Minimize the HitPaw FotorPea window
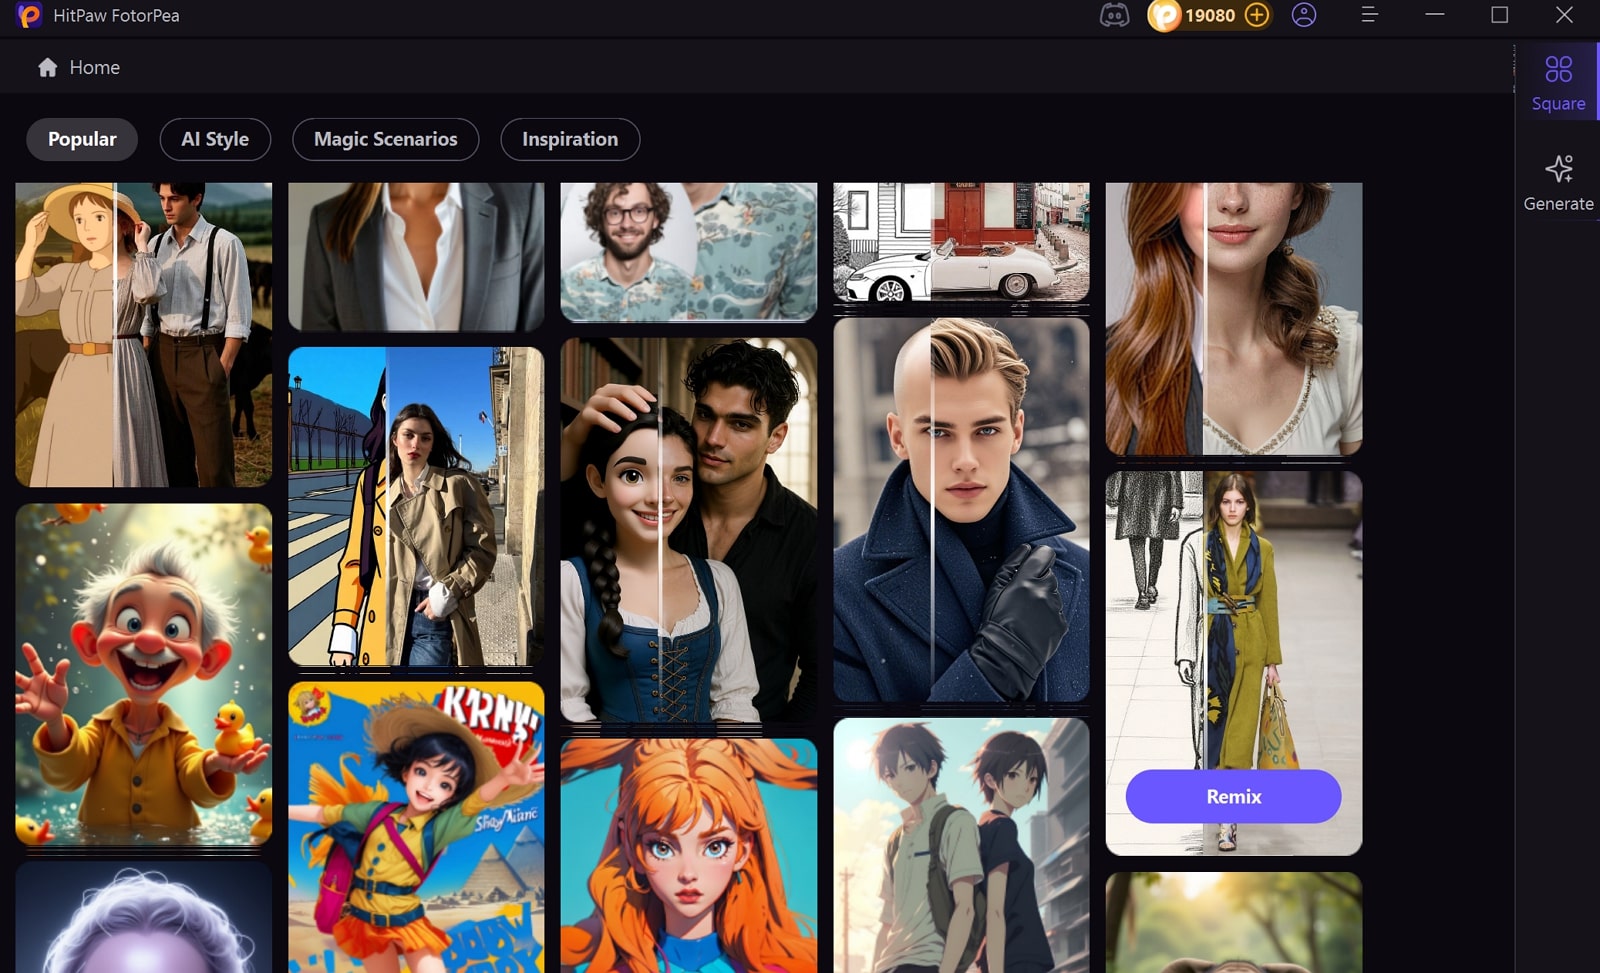The image size is (1600, 973). pos(1435,15)
